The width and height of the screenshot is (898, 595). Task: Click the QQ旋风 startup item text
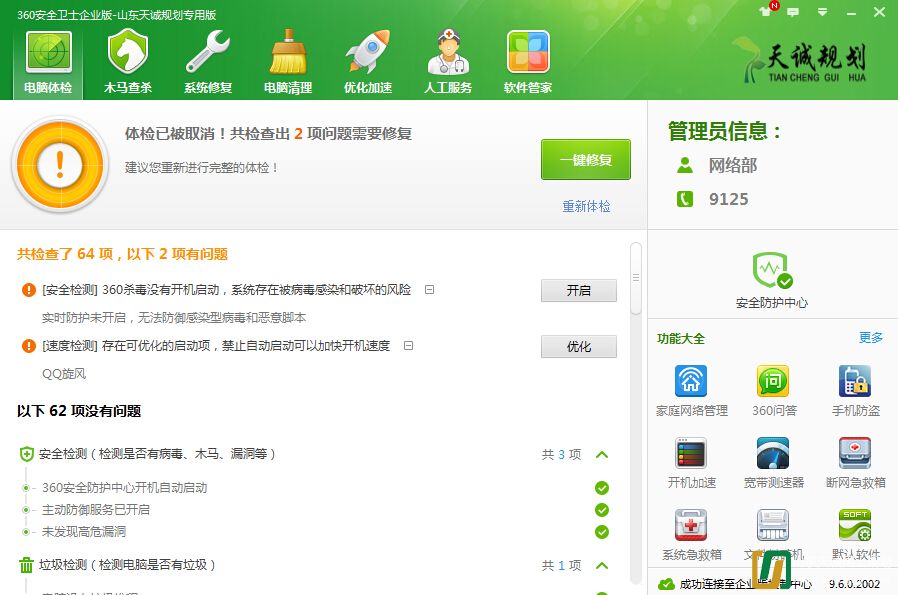pos(64,374)
